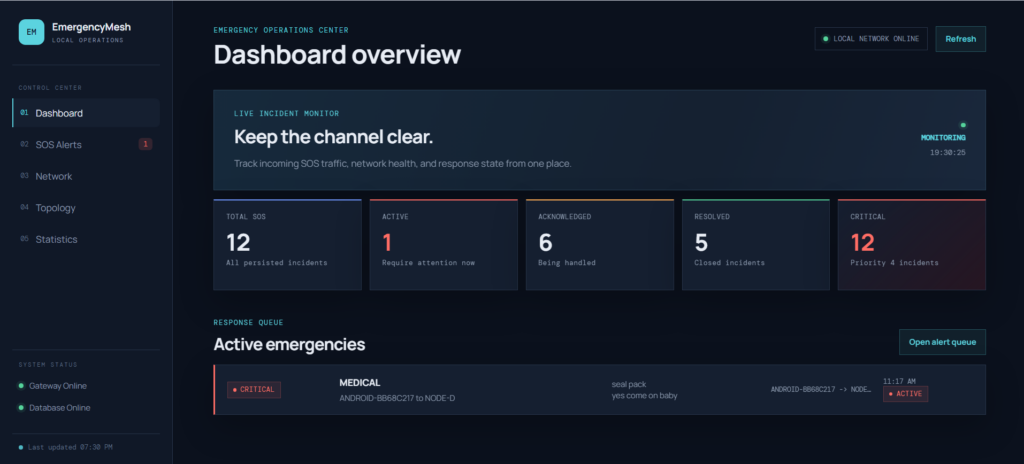Open SOS Alerts in sidebar
This screenshot has width=1024, height=464.
coord(86,144)
